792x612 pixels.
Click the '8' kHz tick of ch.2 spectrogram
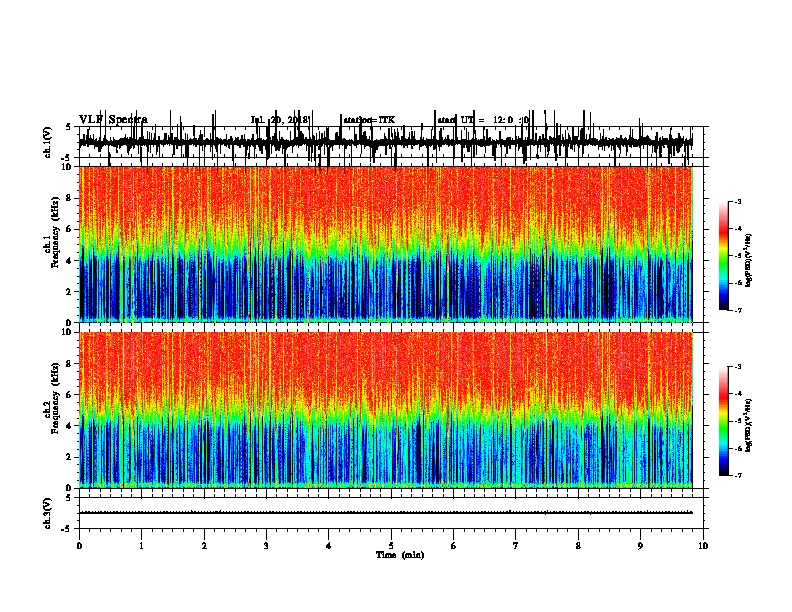[70, 364]
